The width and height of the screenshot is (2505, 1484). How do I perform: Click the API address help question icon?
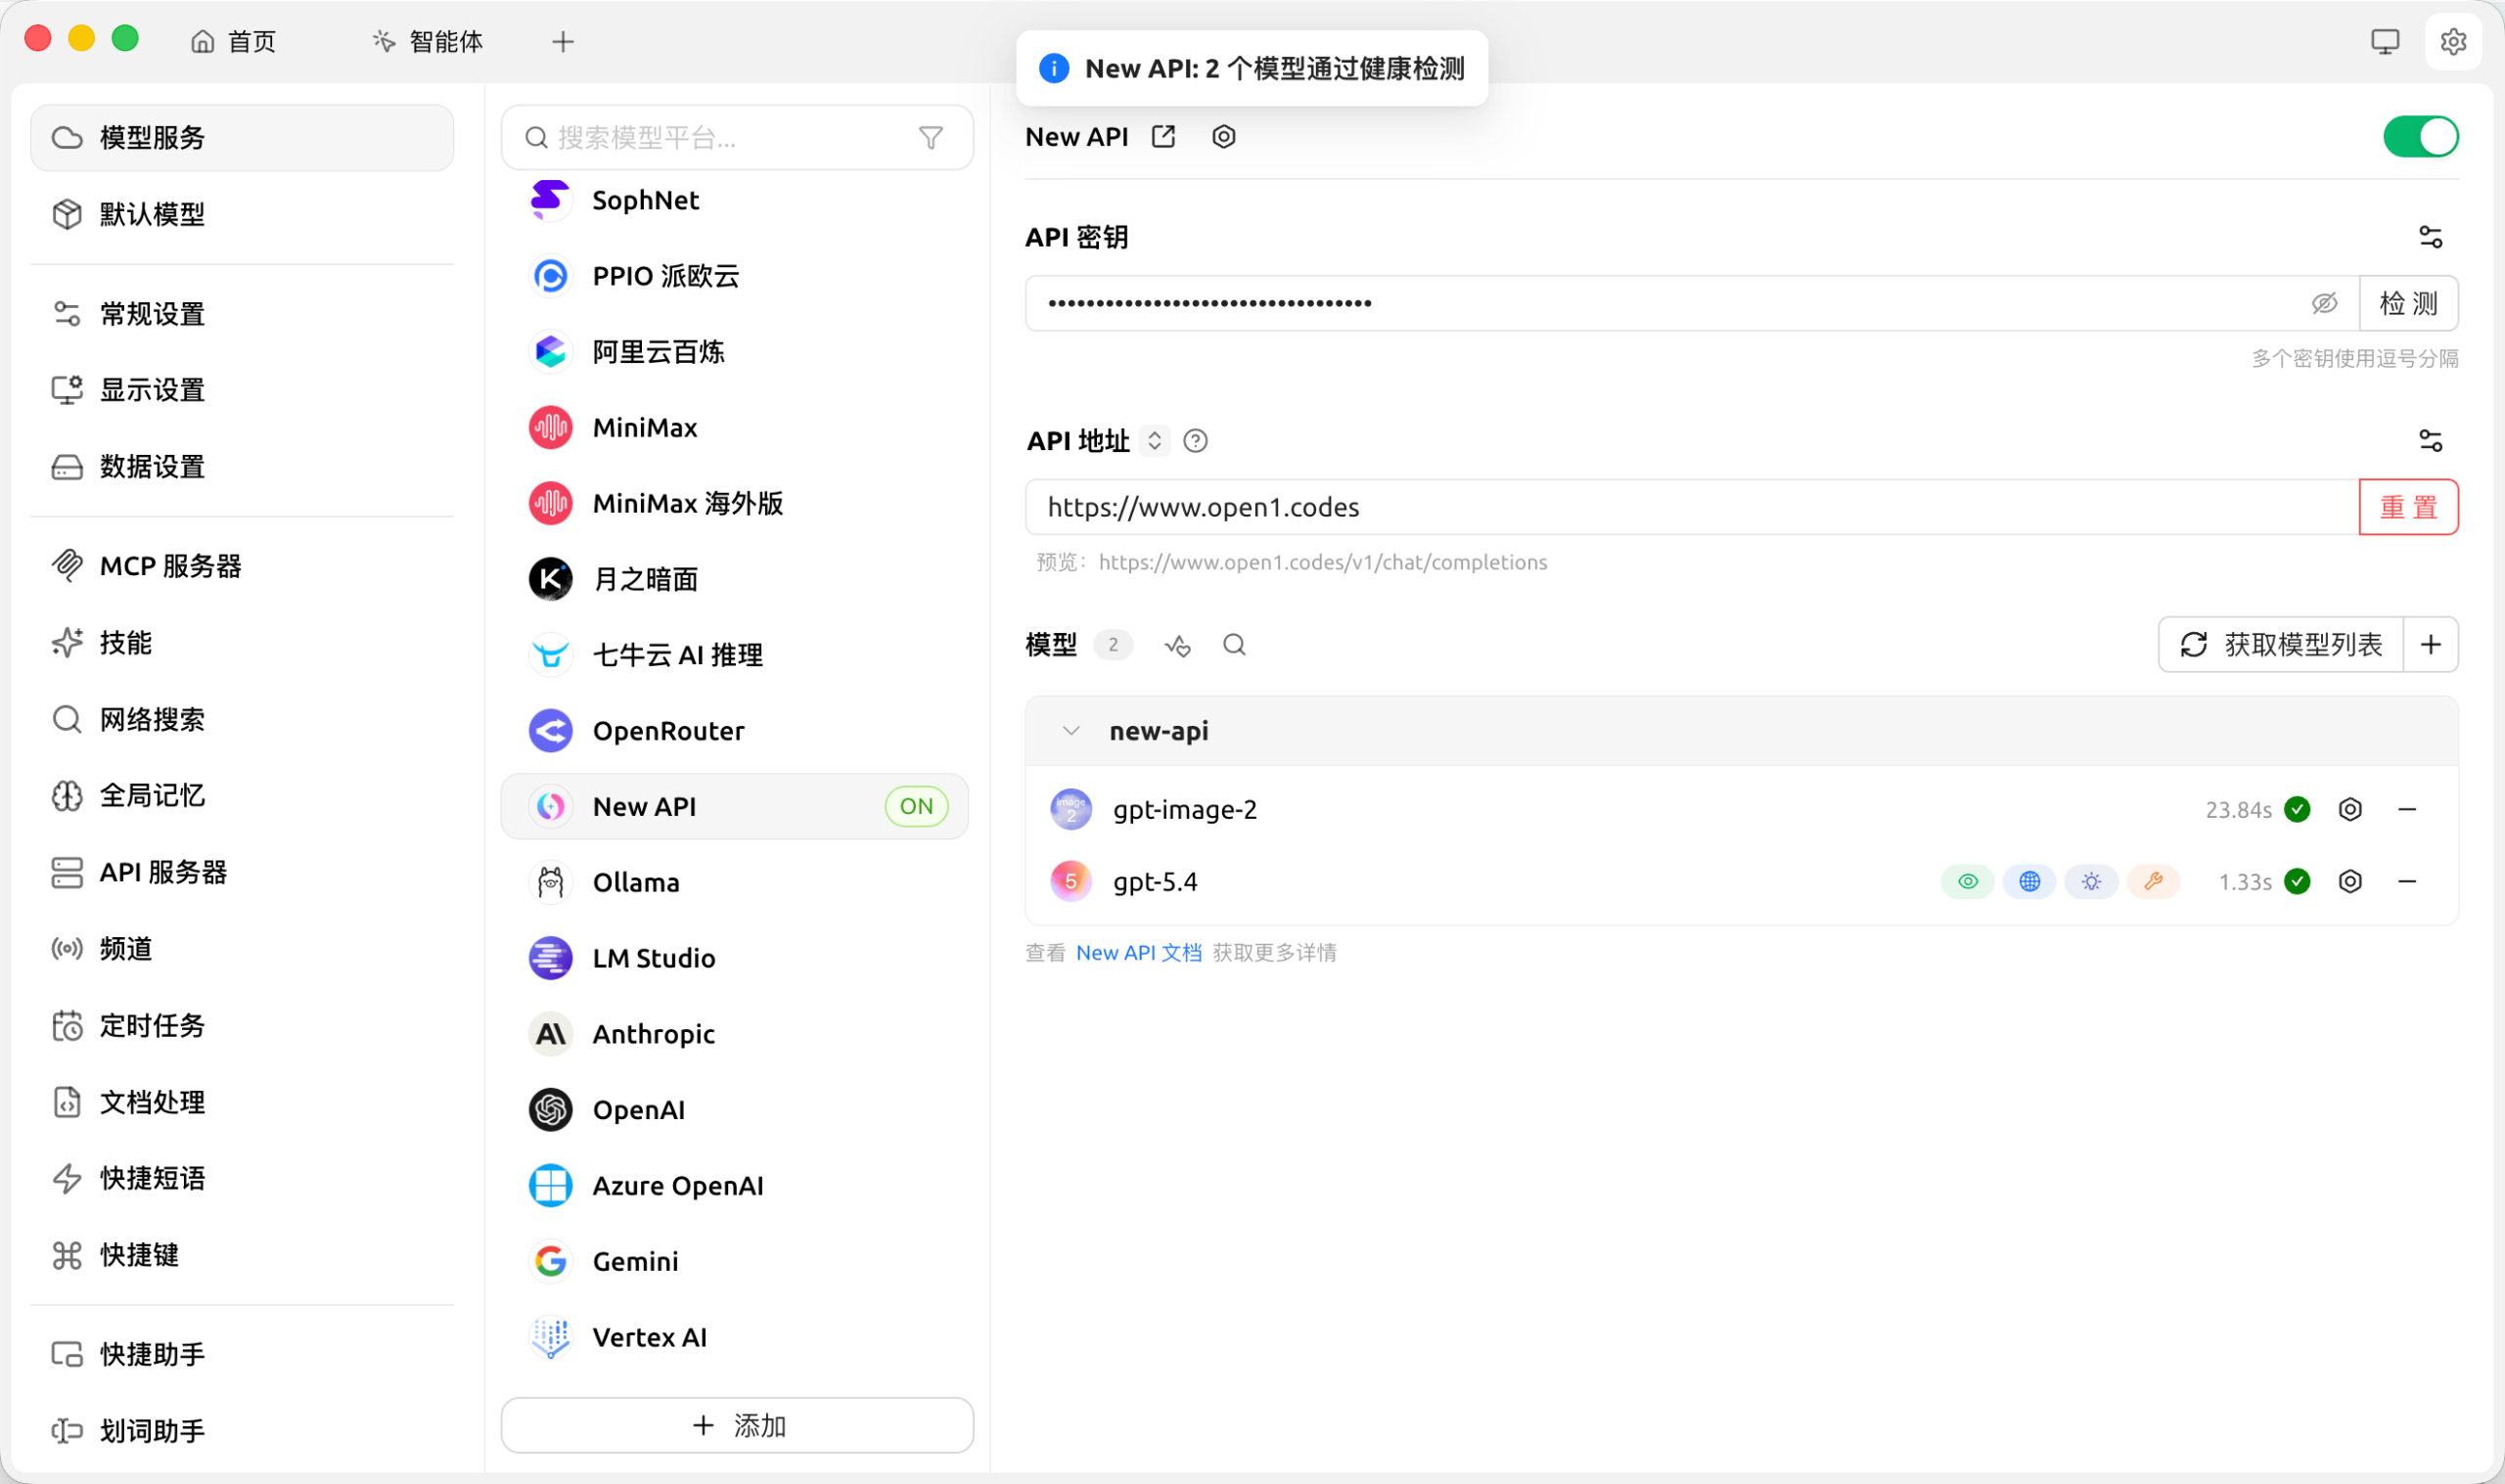point(1195,441)
